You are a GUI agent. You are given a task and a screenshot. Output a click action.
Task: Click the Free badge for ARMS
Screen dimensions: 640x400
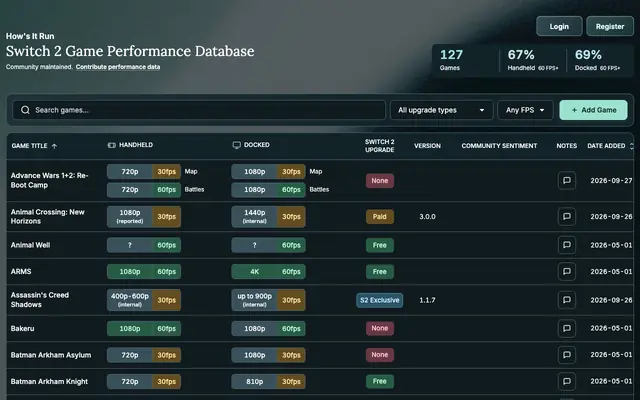(380, 271)
